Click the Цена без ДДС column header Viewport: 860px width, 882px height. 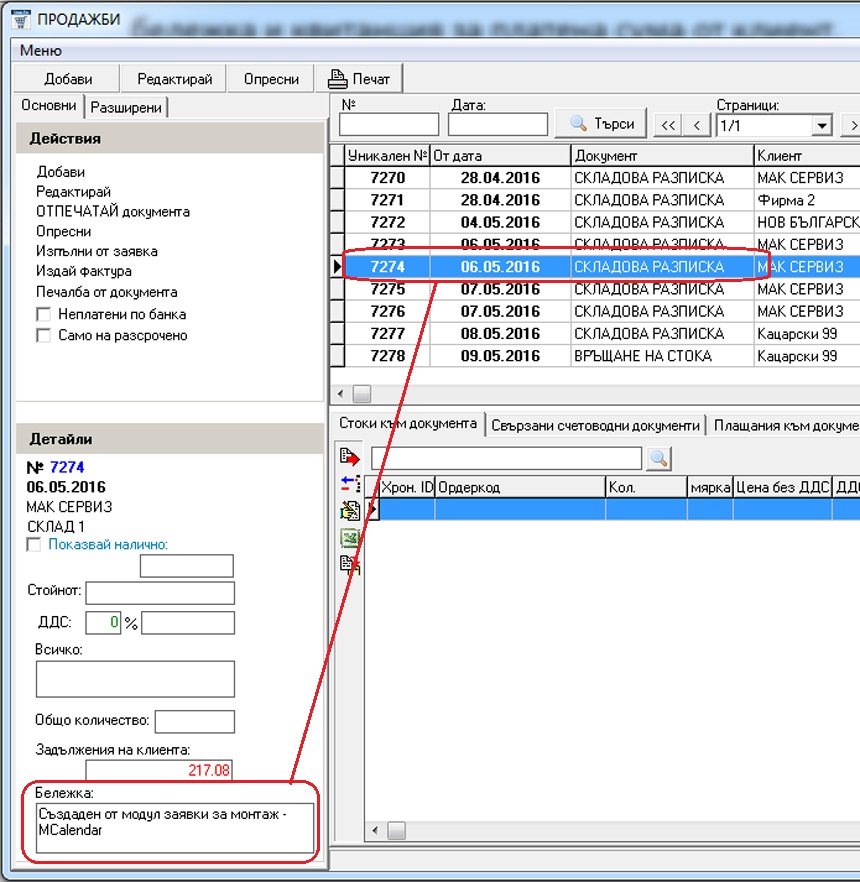(x=782, y=487)
